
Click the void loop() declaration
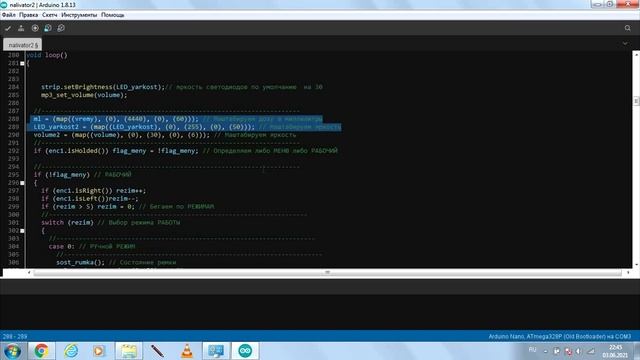[x=47, y=55]
